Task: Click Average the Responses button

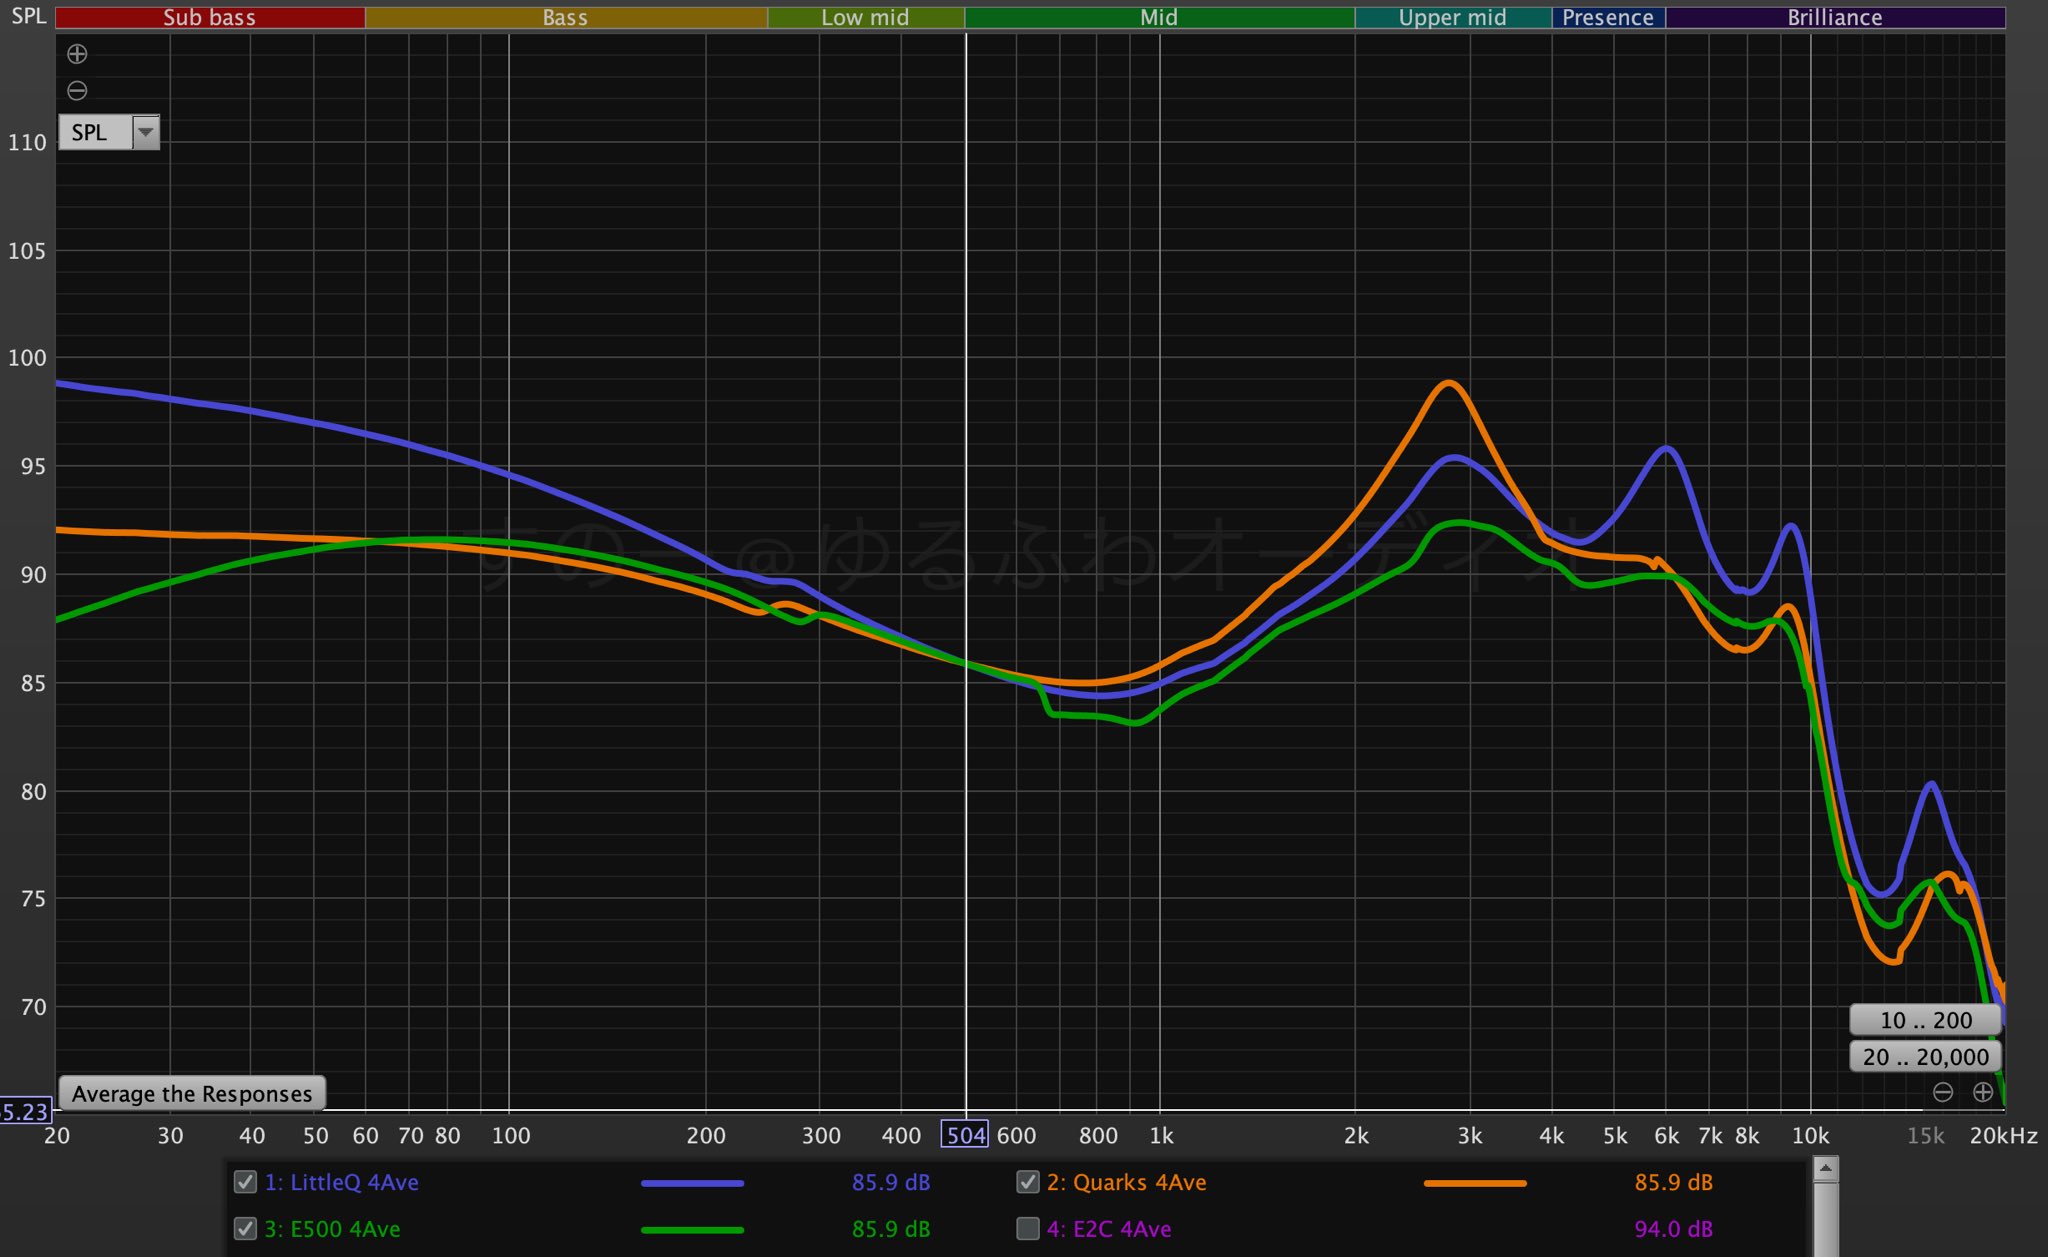Action: [x=192, y=1093]
